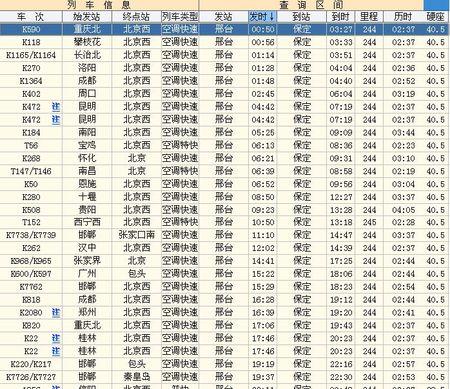
Task: Click origin station 宝鸡
Action: tap(87, 145)
